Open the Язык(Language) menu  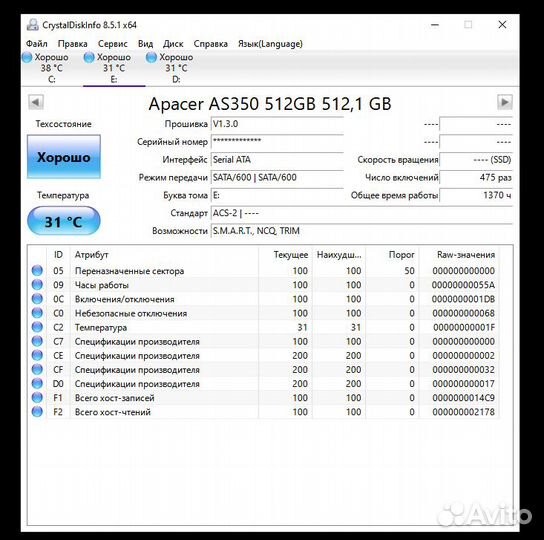click(x=270, y=44)
